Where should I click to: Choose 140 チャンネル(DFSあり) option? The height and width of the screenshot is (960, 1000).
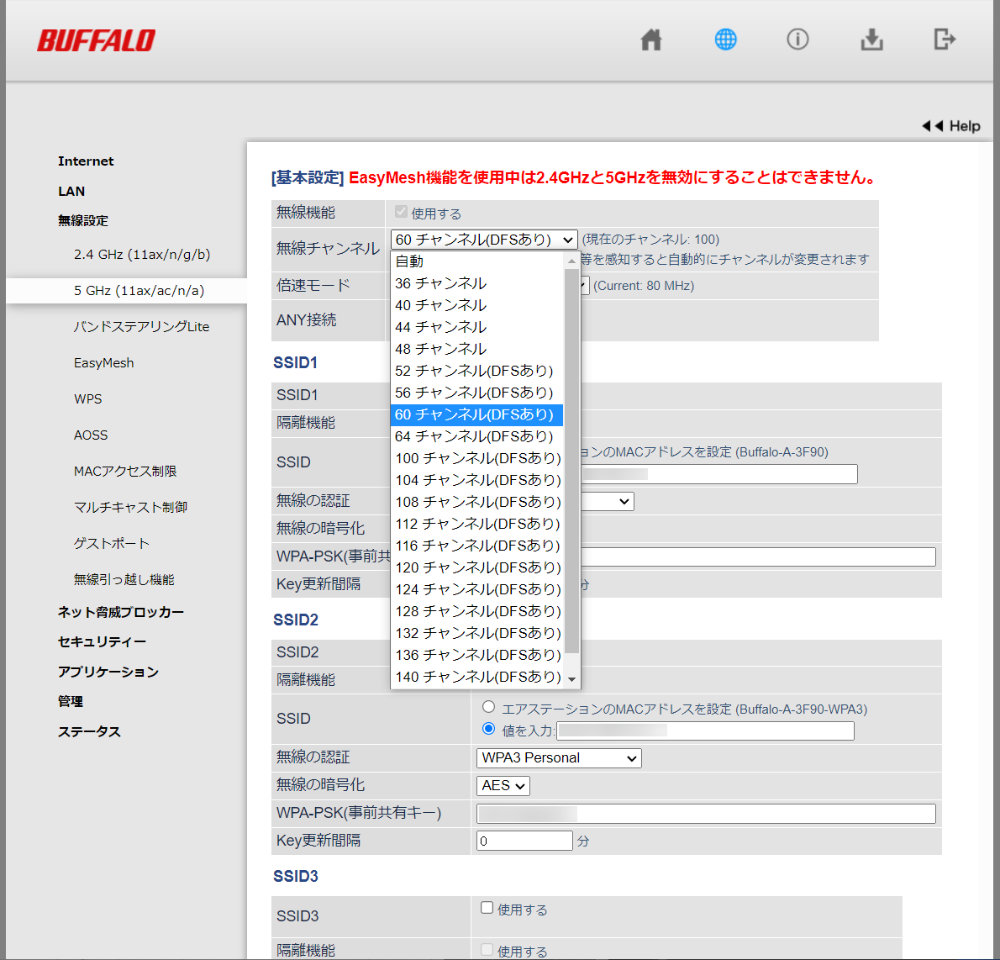point(476,677)
